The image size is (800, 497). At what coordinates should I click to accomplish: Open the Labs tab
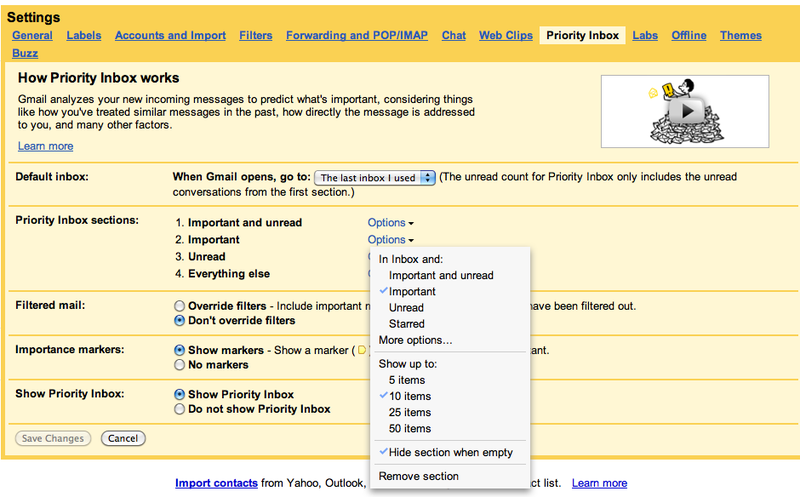(x=645, y=35)
